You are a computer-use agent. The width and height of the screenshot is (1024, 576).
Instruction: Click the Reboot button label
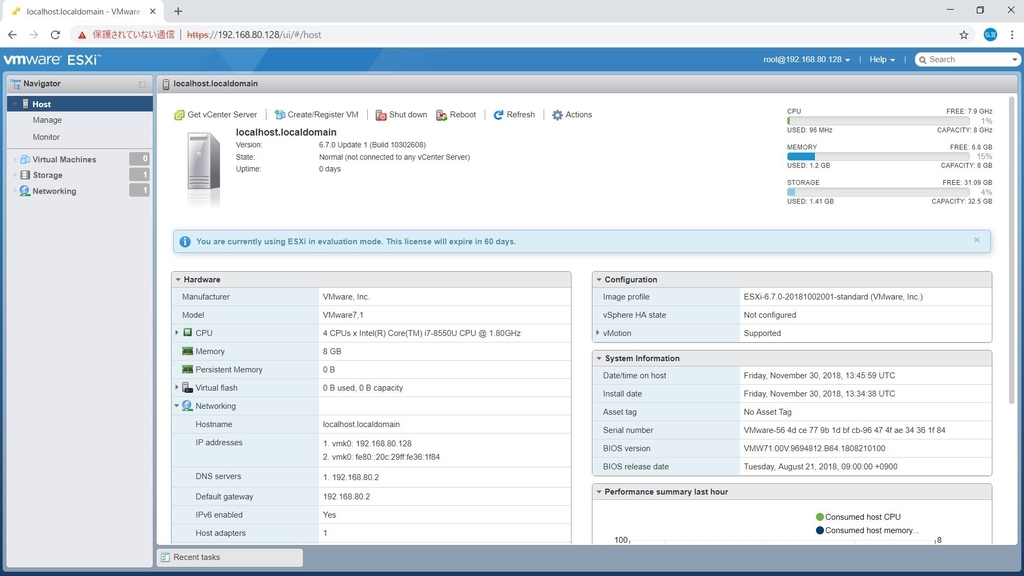(x=463, y=115)
